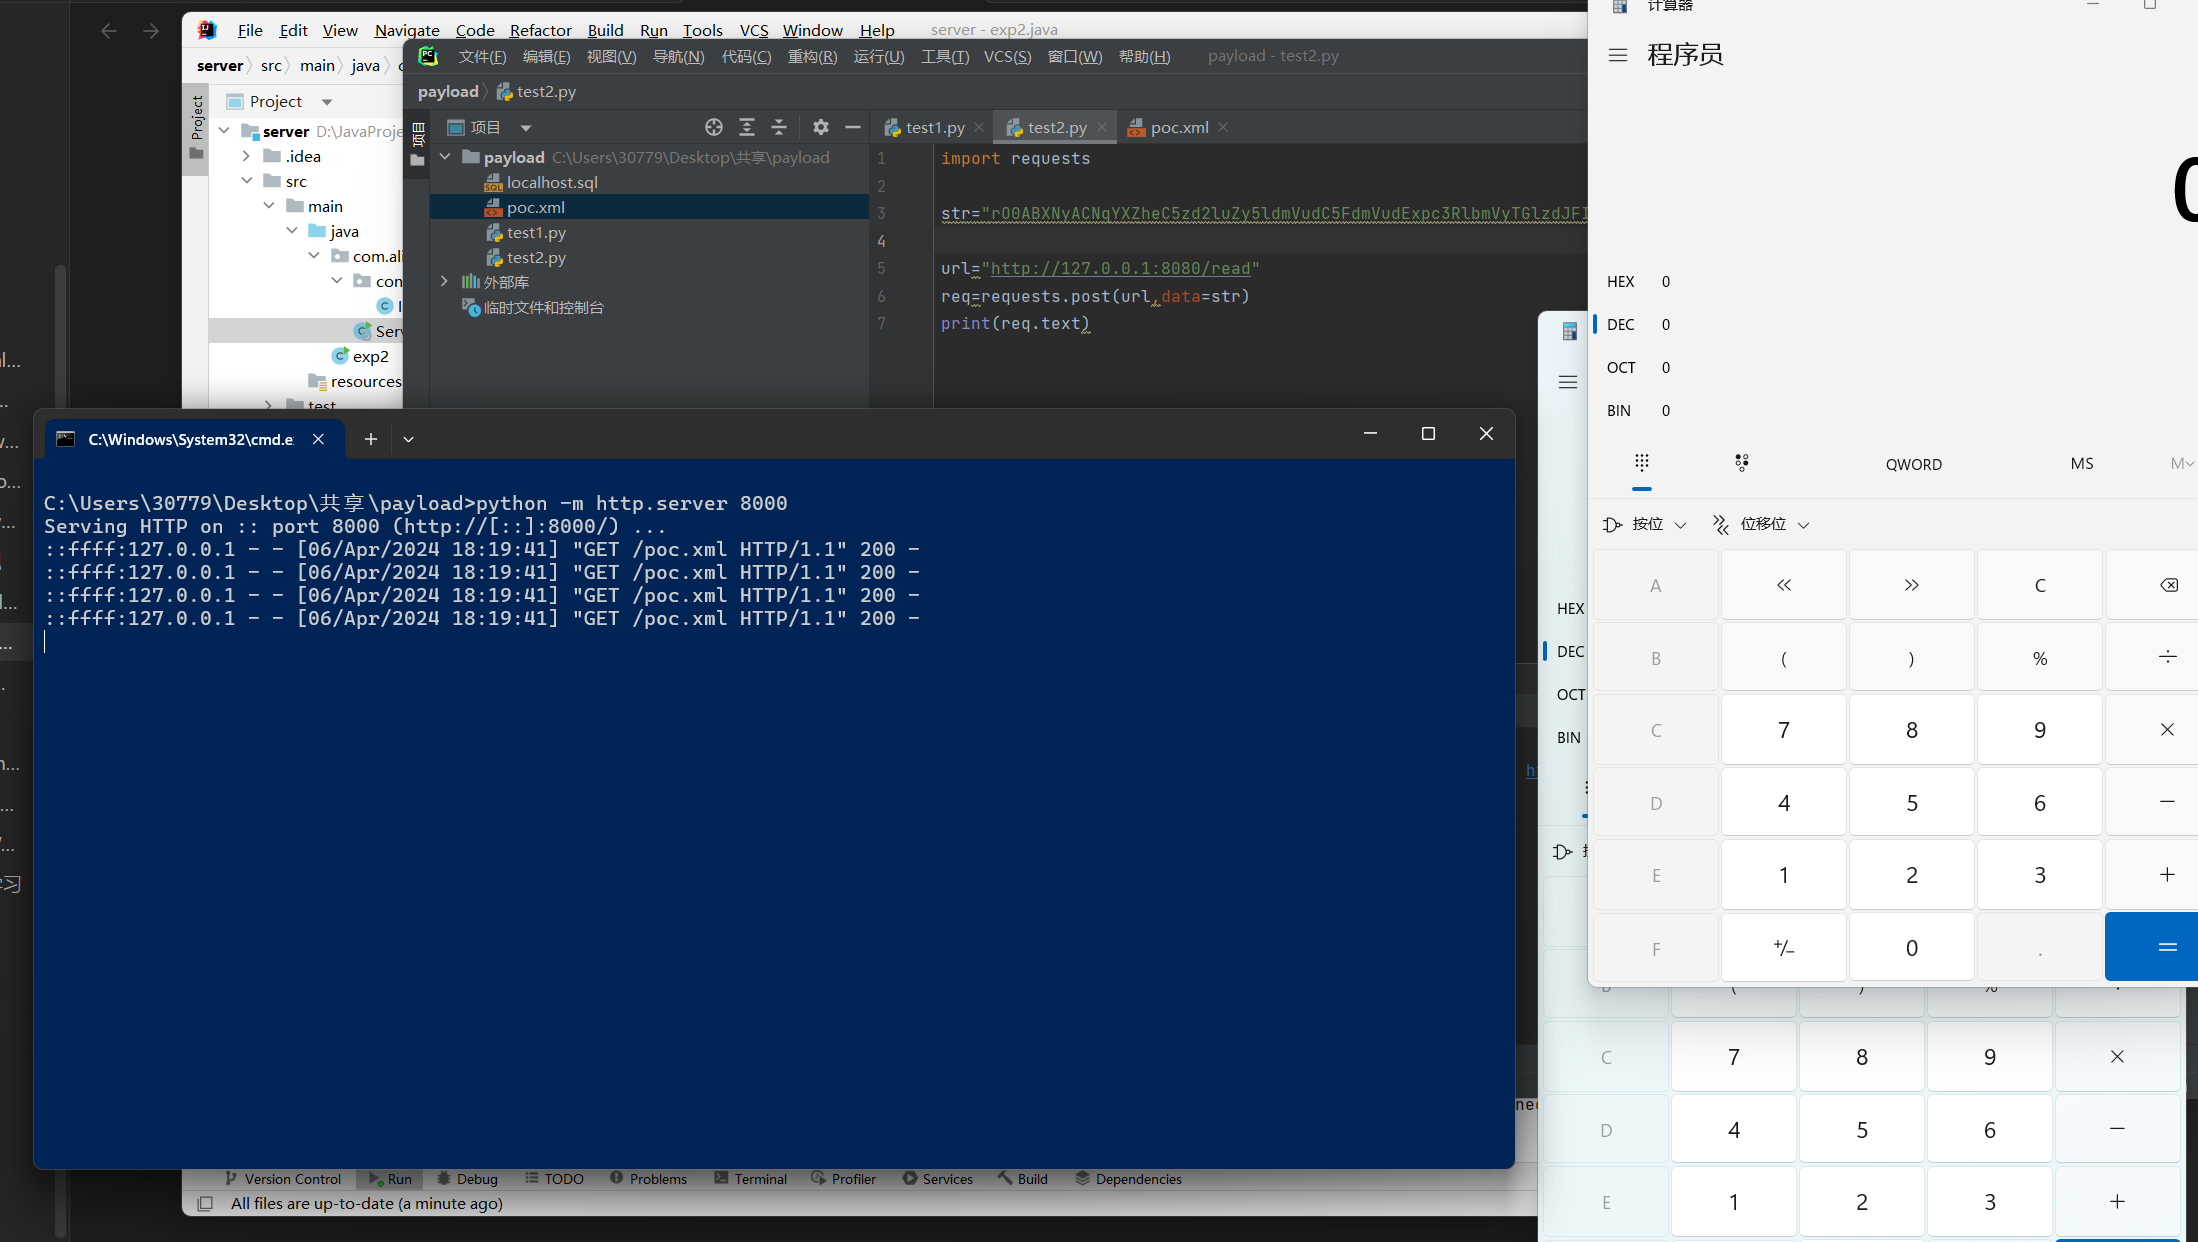Screen dimensions: 2198x1242
Task: Open the 运行(U) menu in PyCharm
Action: (x=878, y=56)
